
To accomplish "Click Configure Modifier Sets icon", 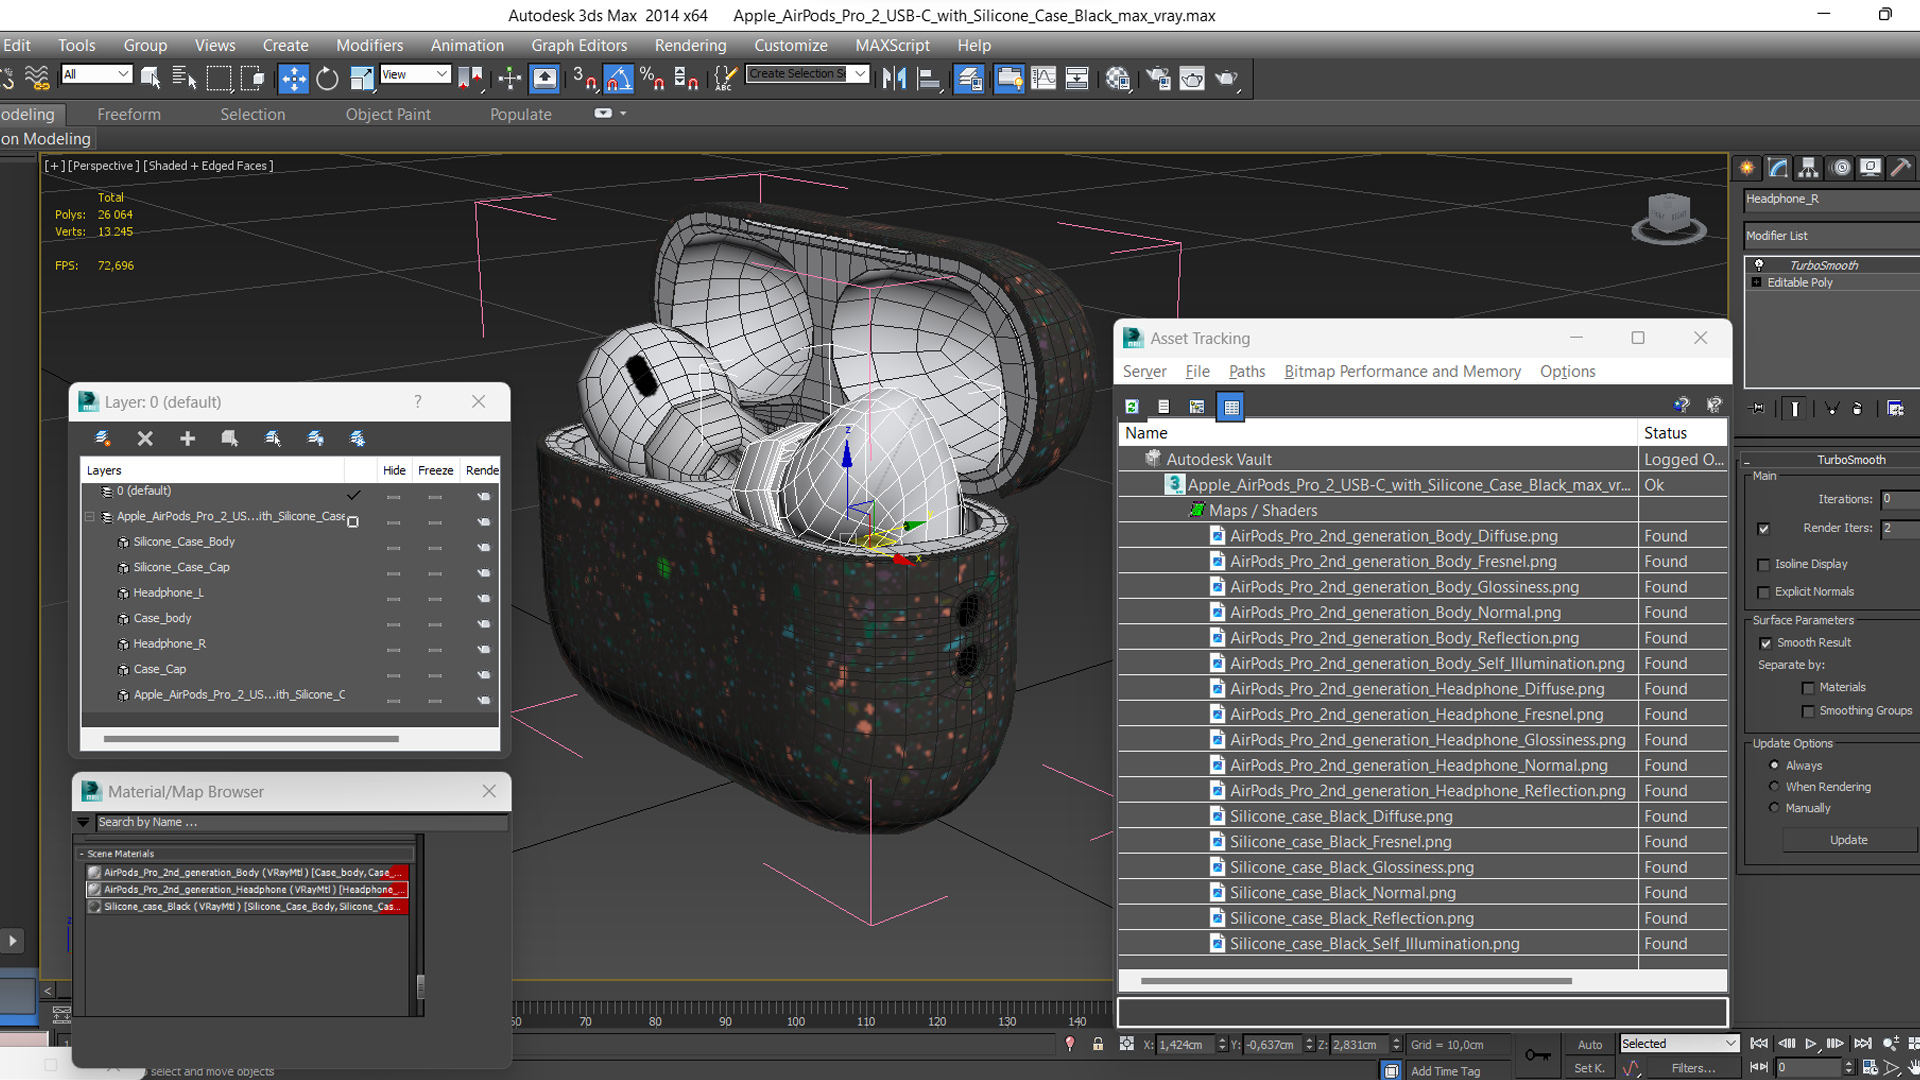I will tap(1895, 408).
